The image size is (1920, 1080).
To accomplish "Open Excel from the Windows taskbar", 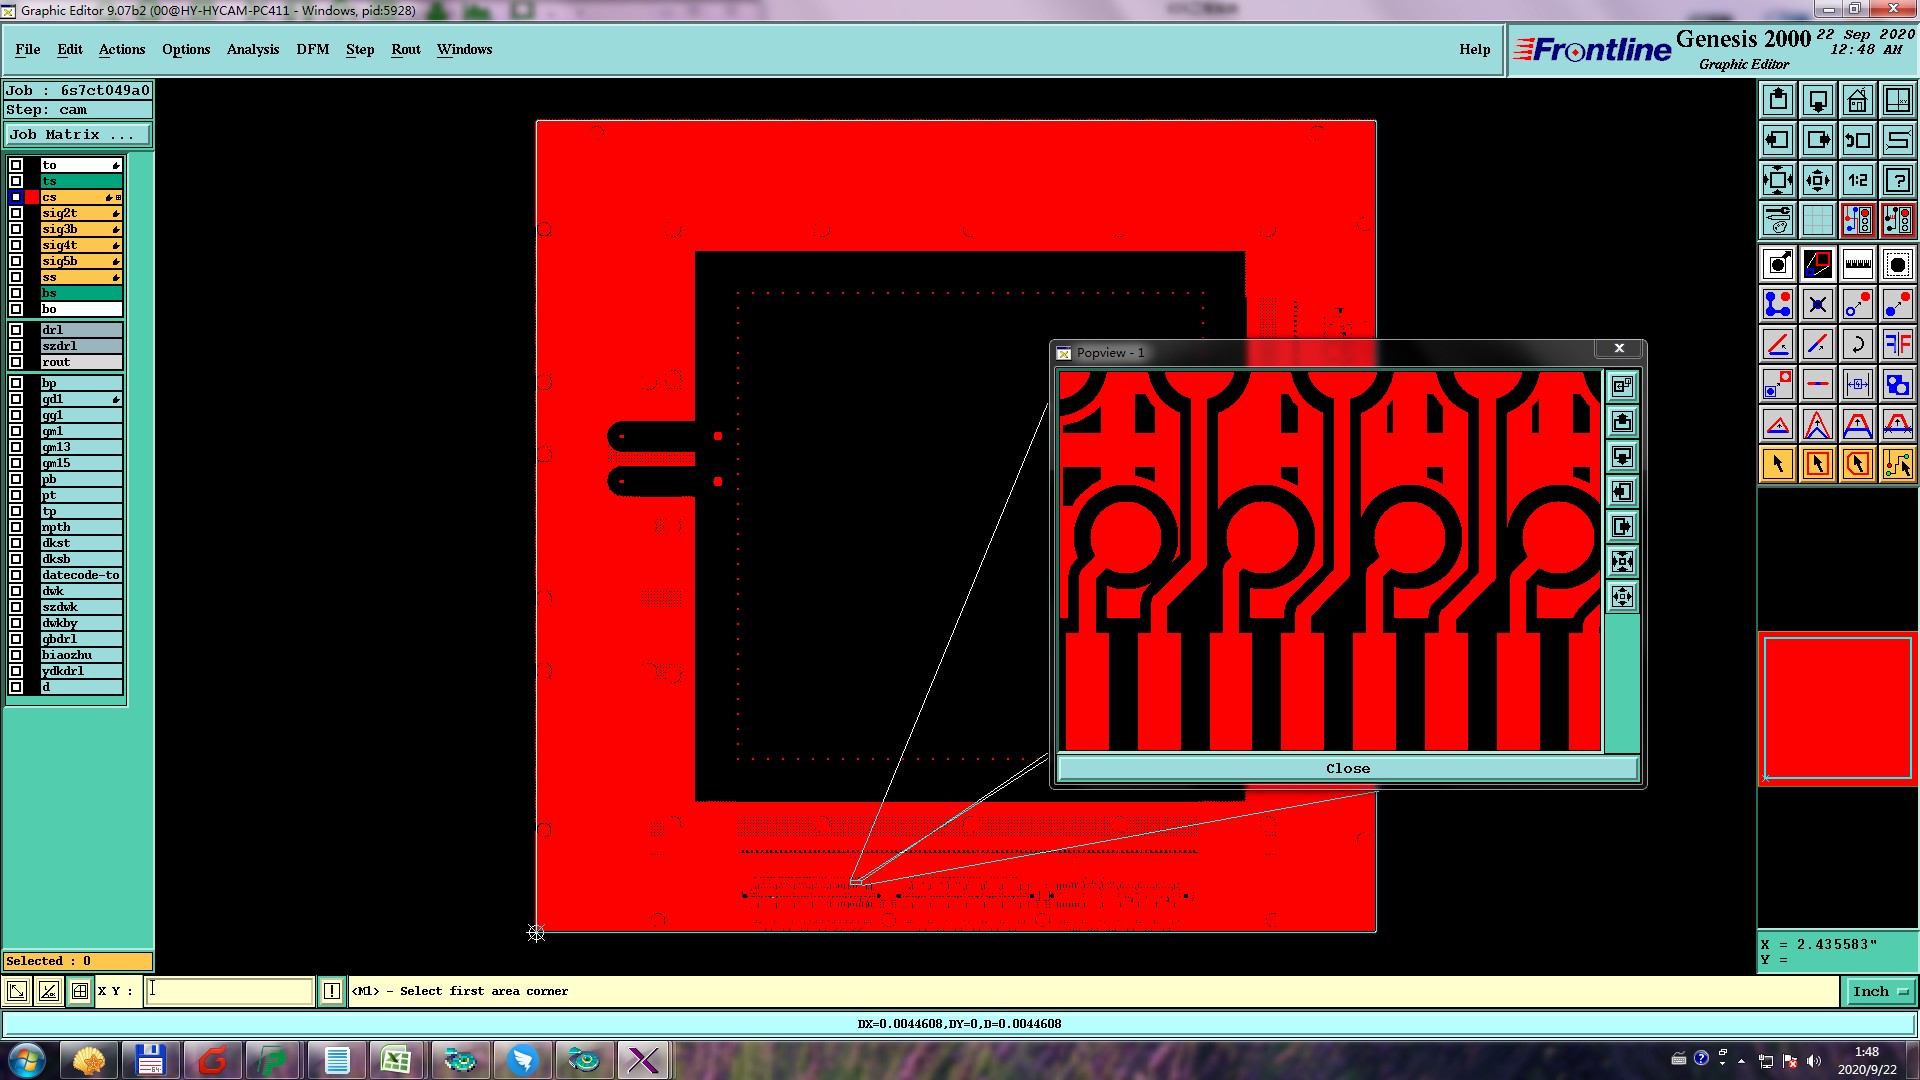I will 397,1060.
